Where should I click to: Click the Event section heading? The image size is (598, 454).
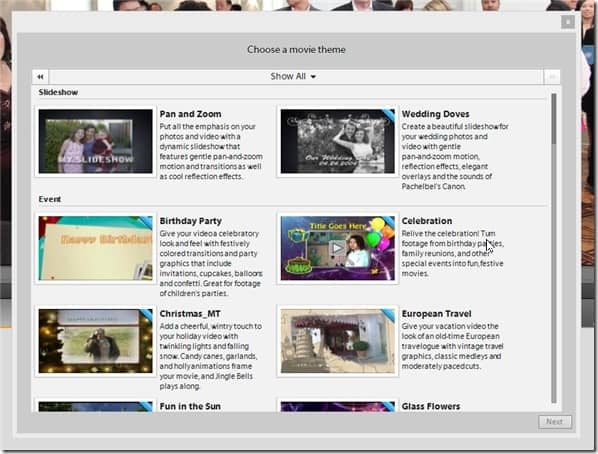pyautogui.click(x=50, y=199)
